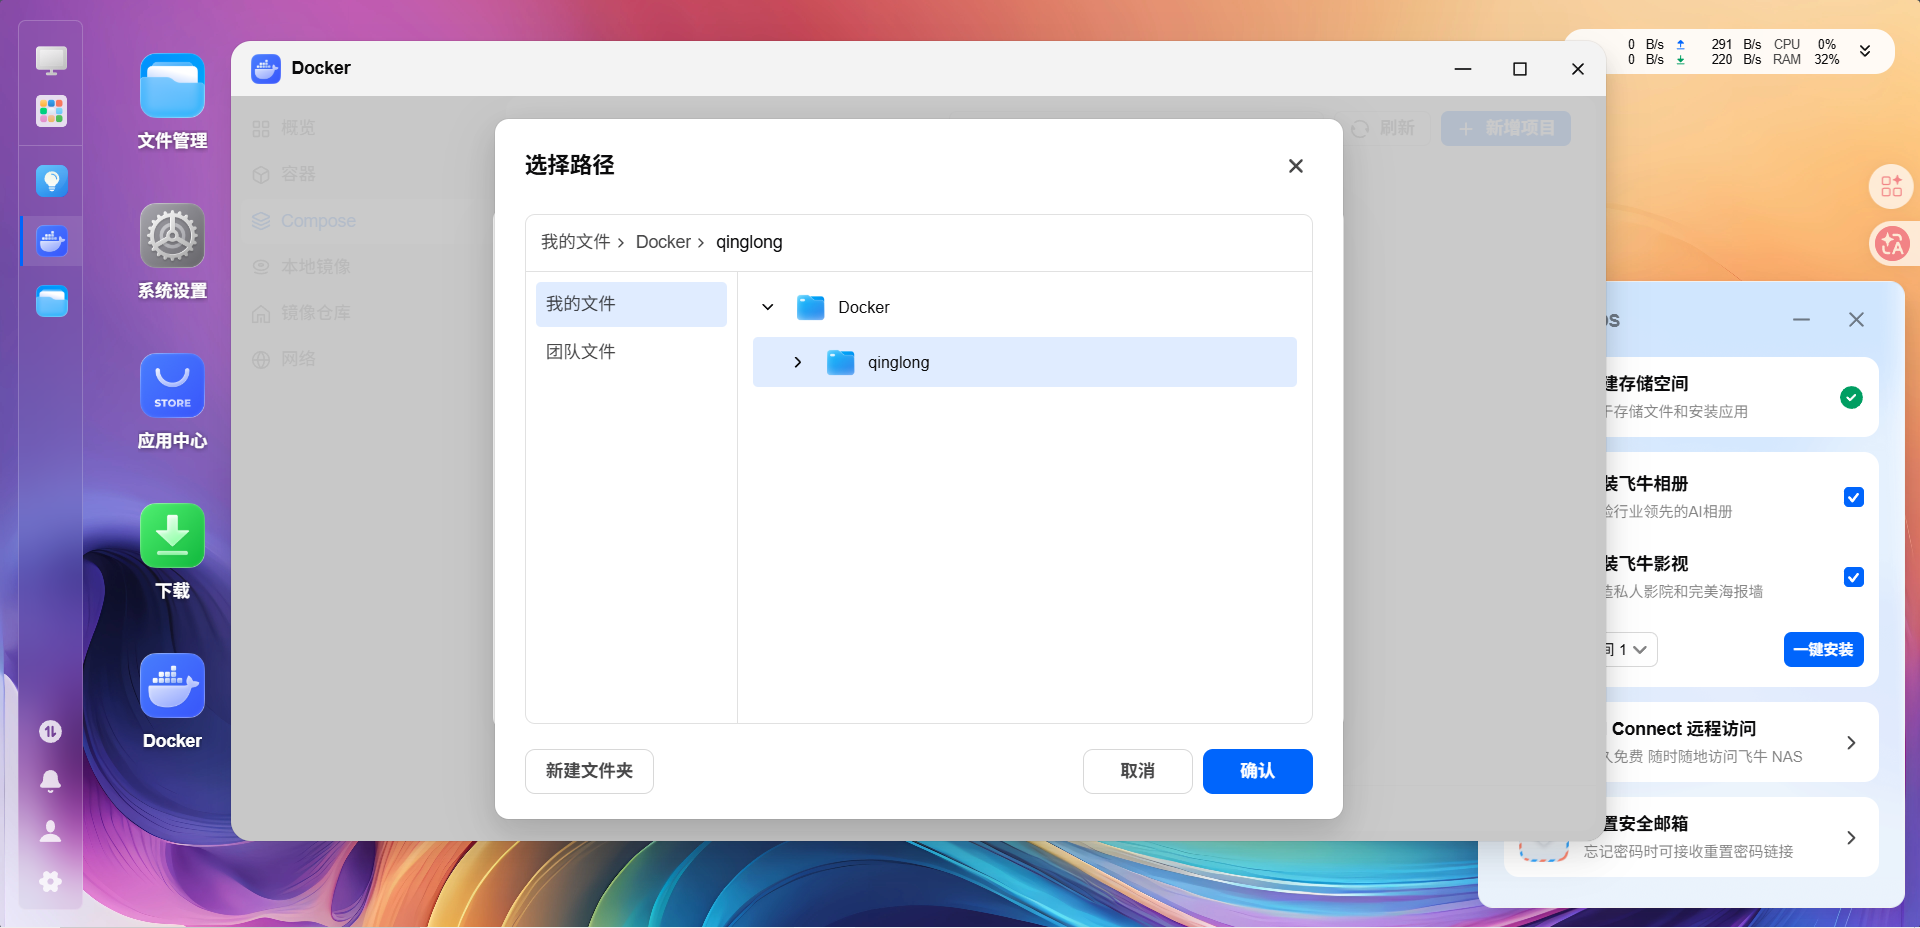The width and height of the screenshot is (1920, 928).
Task: Click the 一键安装 button
Action: pos(1823,650)
